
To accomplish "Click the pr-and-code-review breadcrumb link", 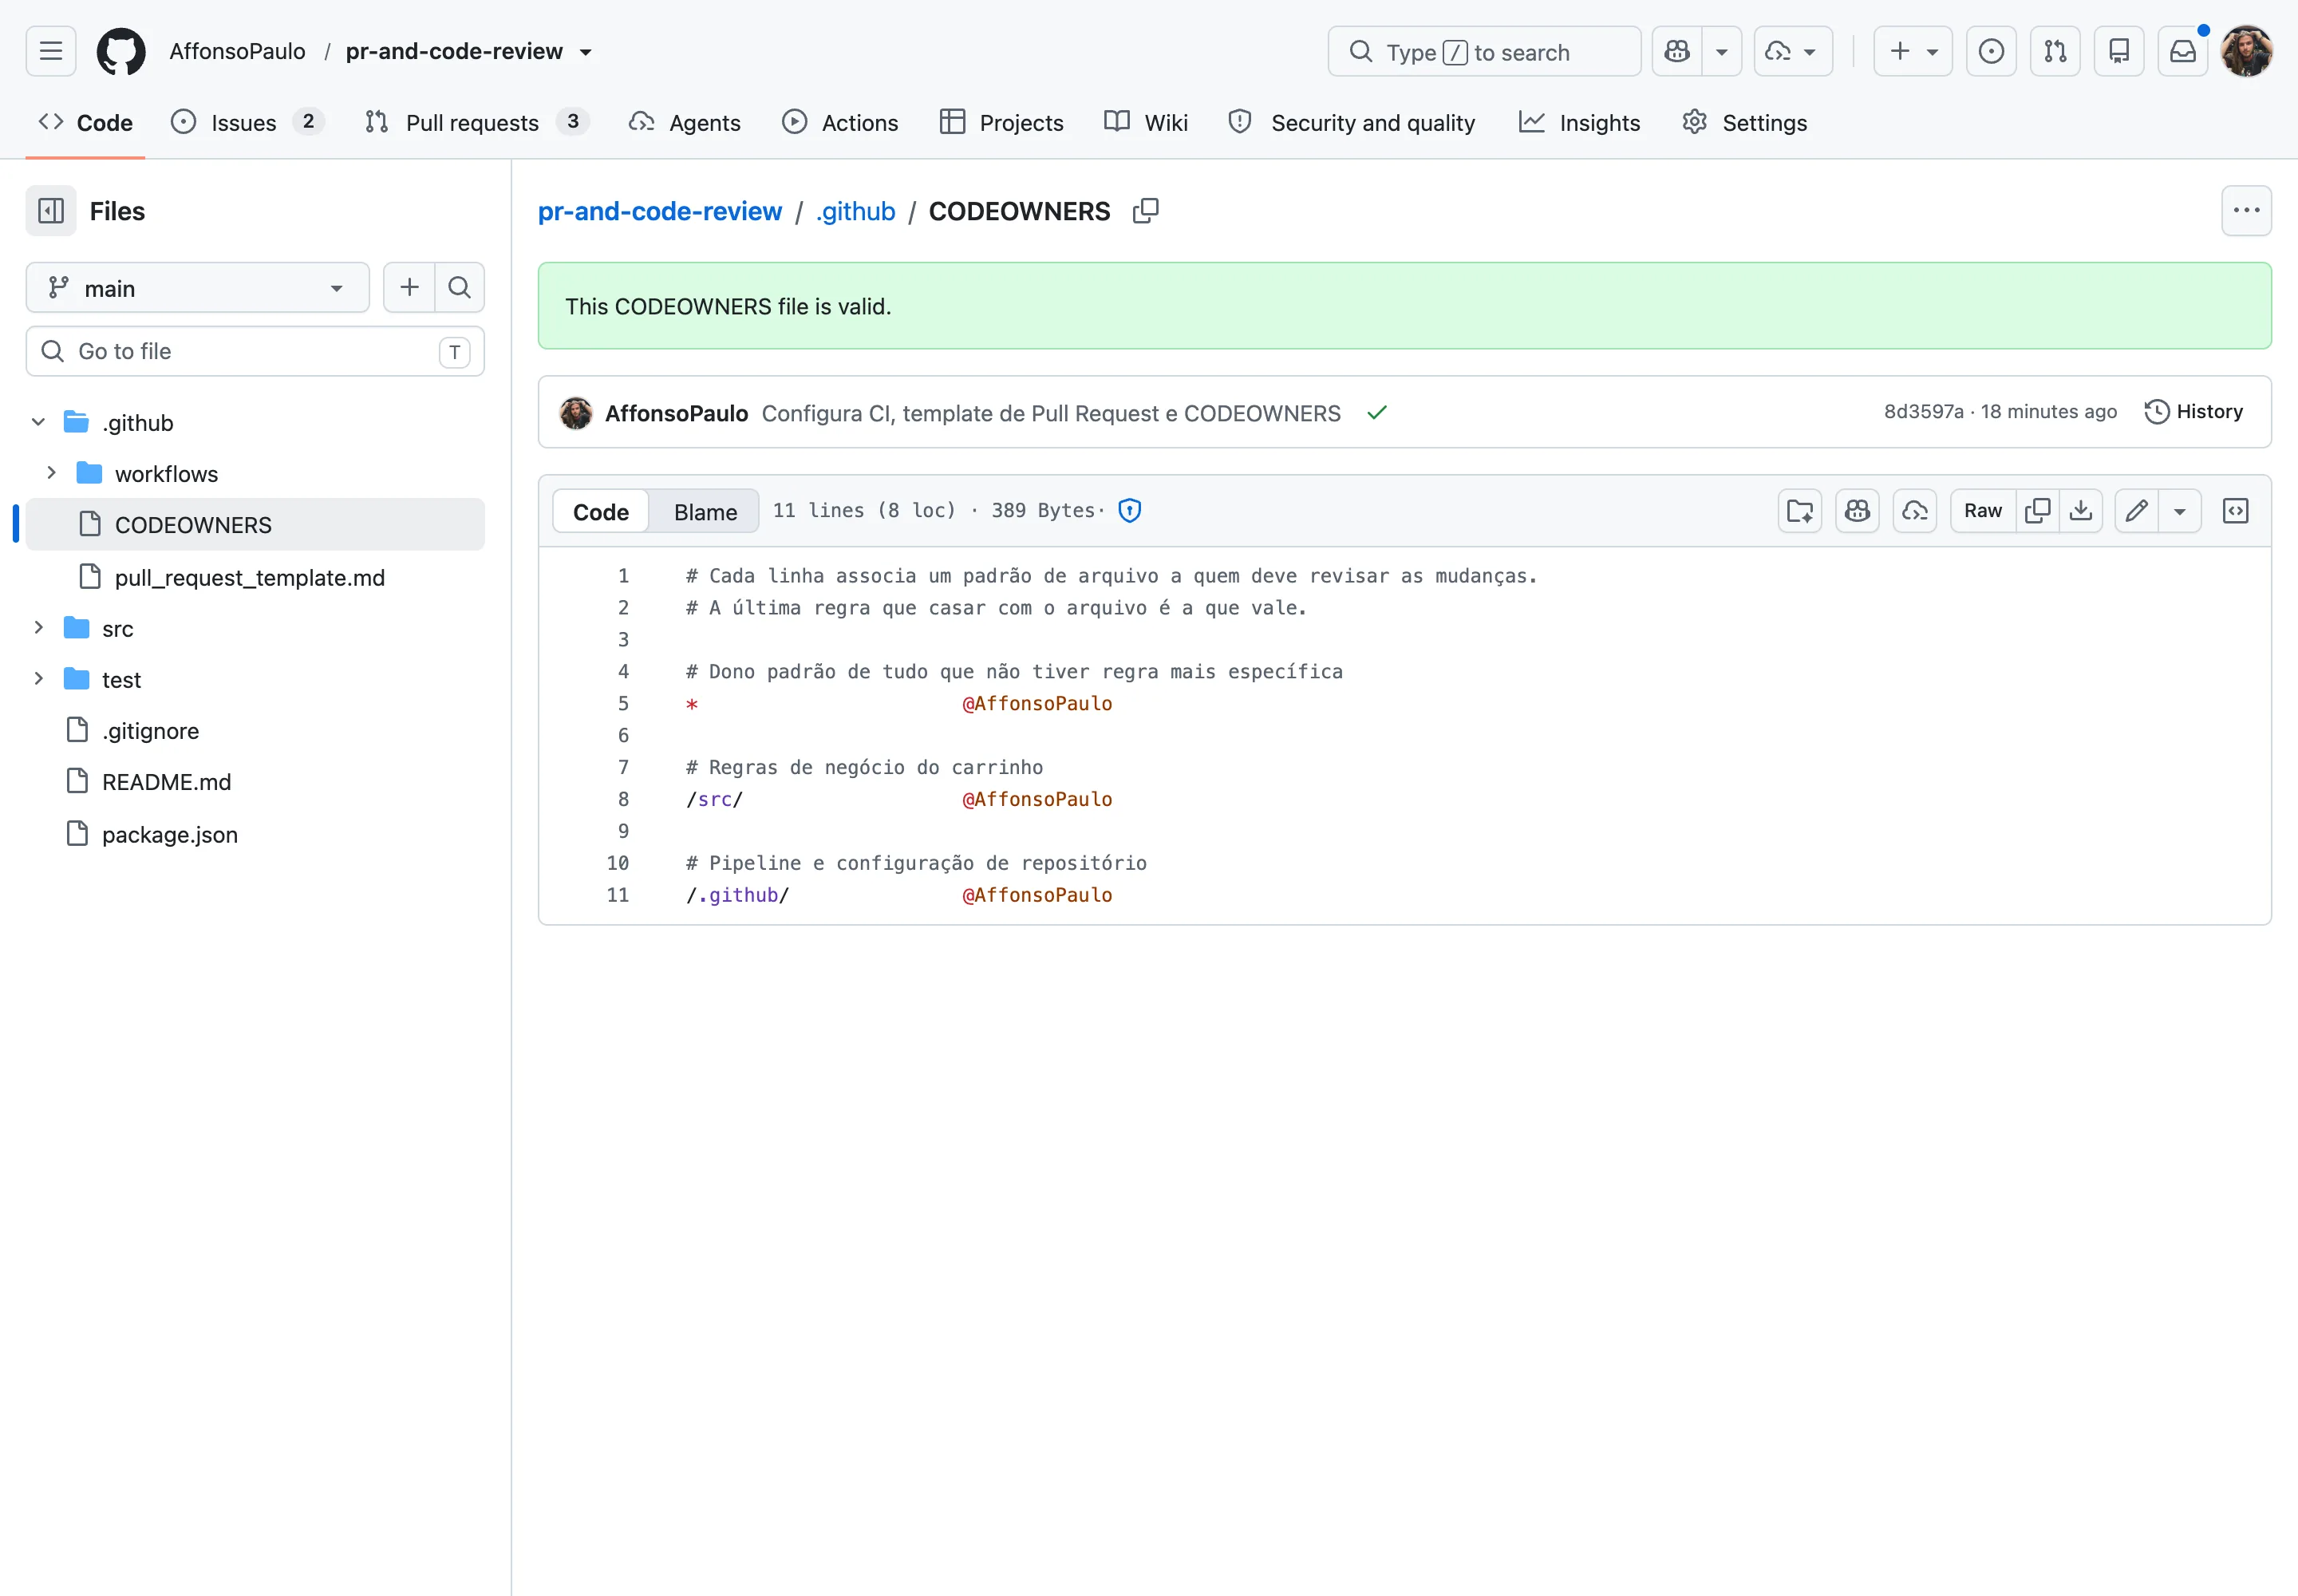I will pos(659,211).
